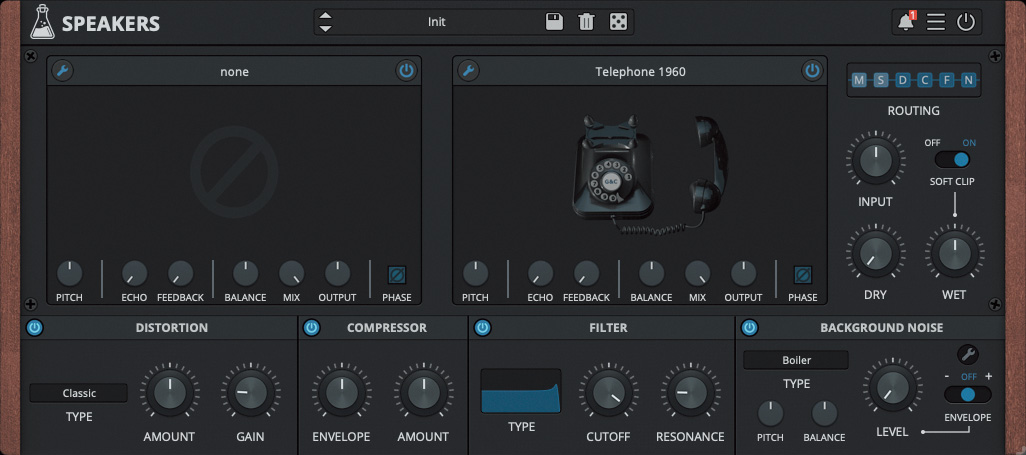Click Balance knob of Telephone 1960 speaker
Image resolution: width=1026 pixels, height=455 pixels.
[651, 274]
